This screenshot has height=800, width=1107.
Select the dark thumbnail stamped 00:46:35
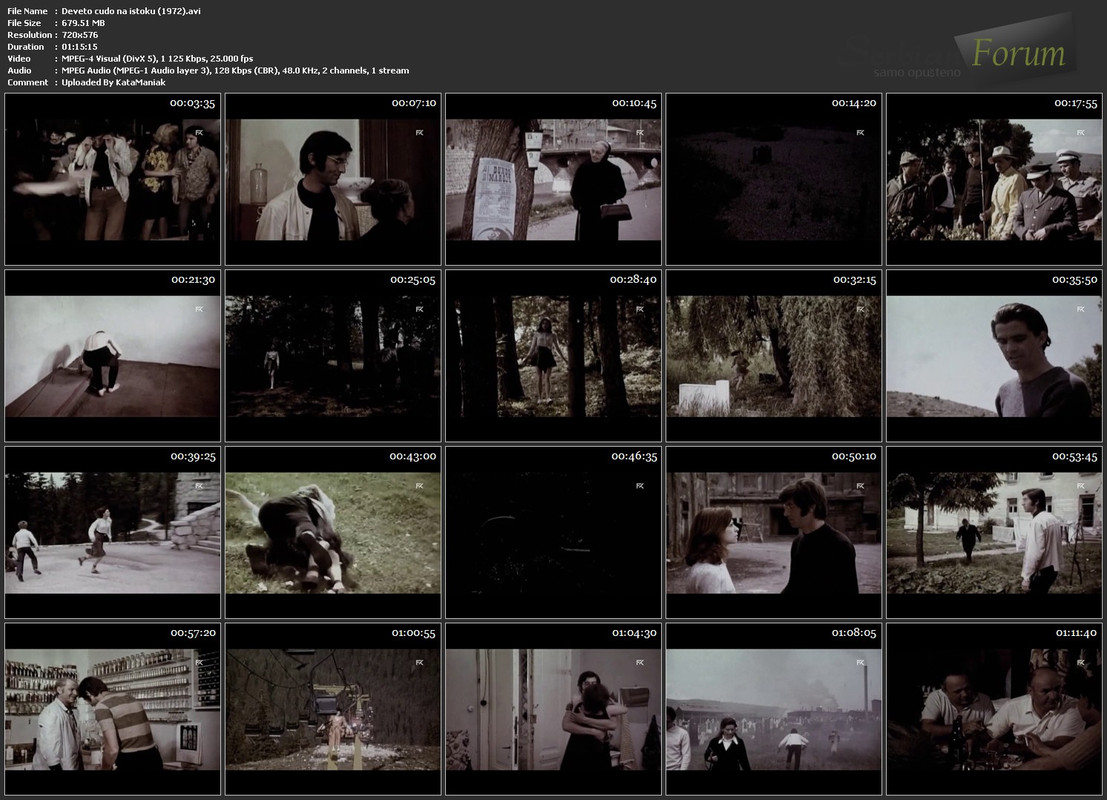553,532
